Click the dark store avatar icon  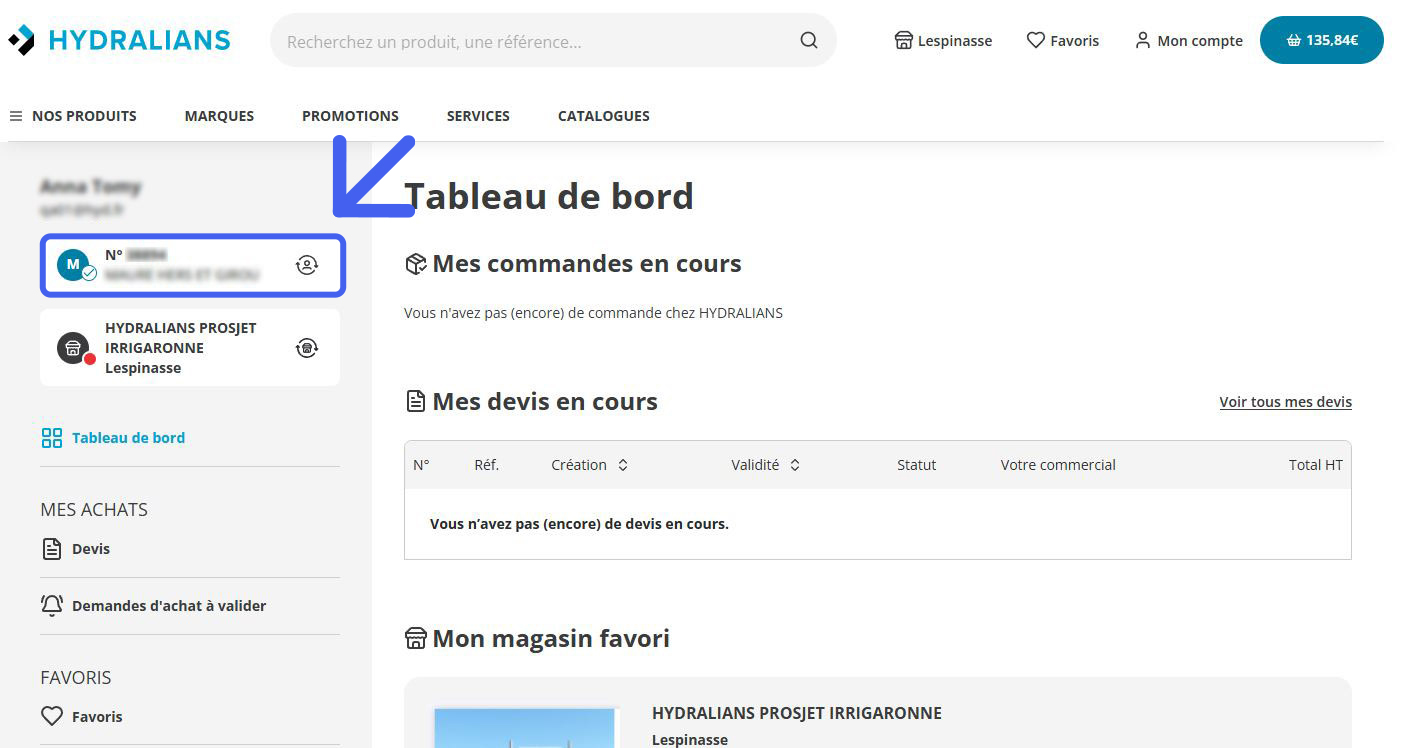point(73,348)
